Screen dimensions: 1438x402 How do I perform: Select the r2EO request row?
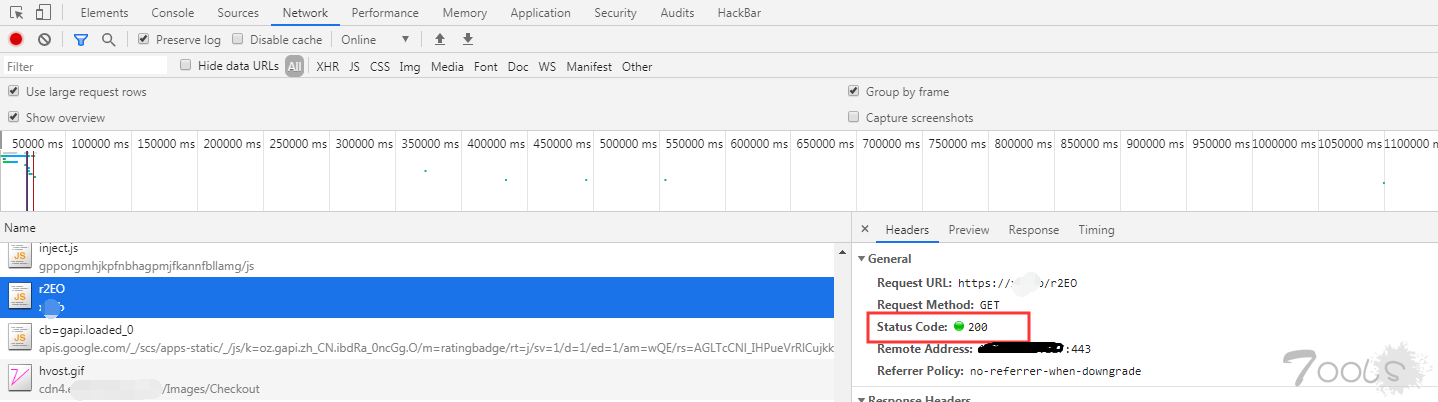tap(417, 297)
